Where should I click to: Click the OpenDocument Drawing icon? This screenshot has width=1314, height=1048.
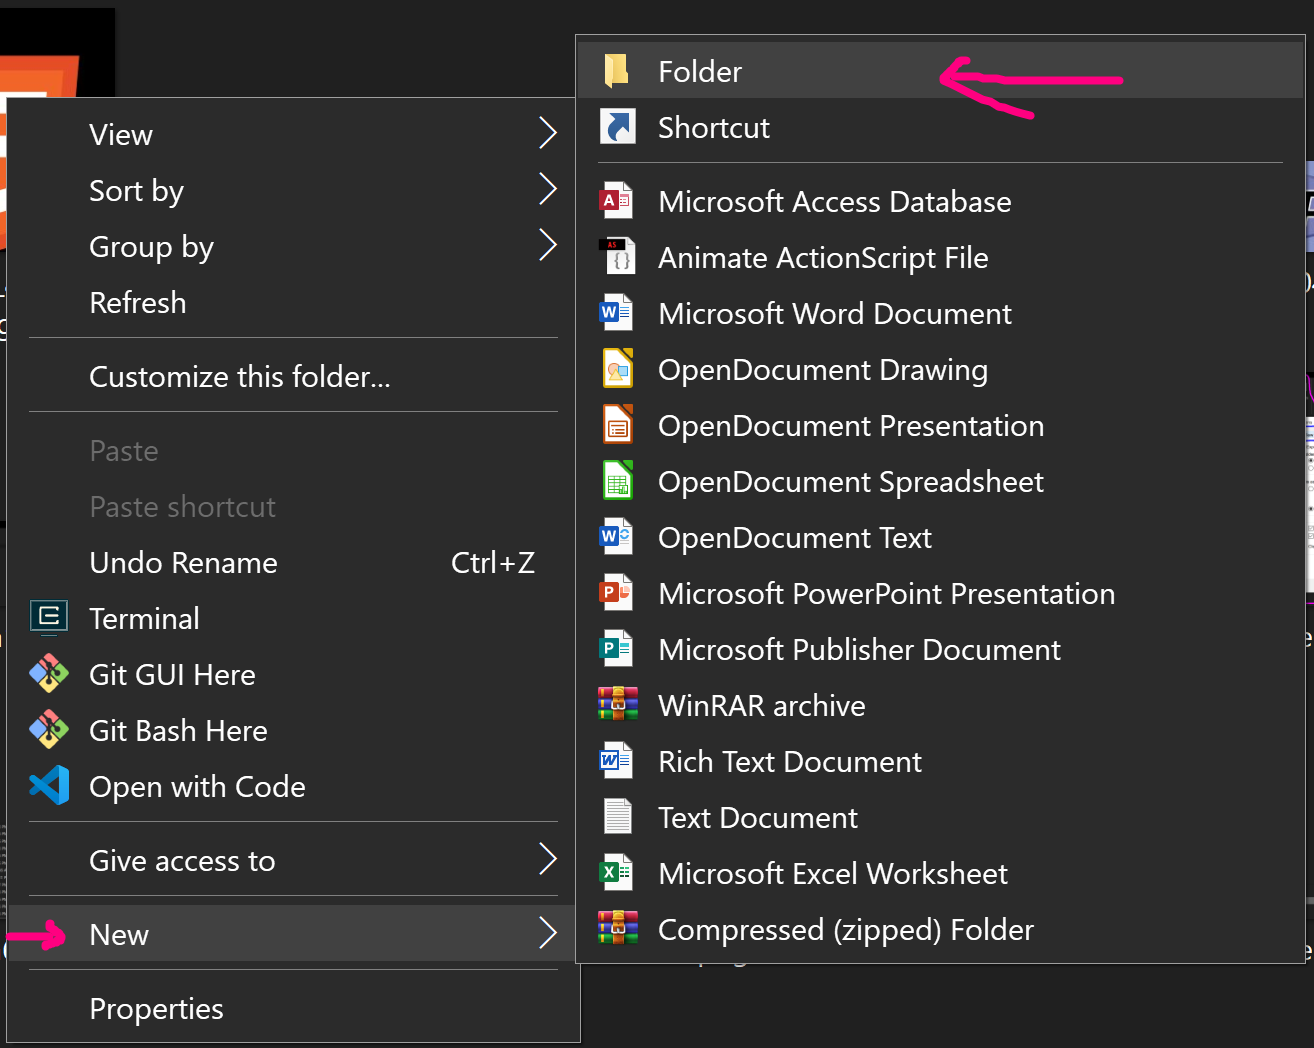point(617,369)
